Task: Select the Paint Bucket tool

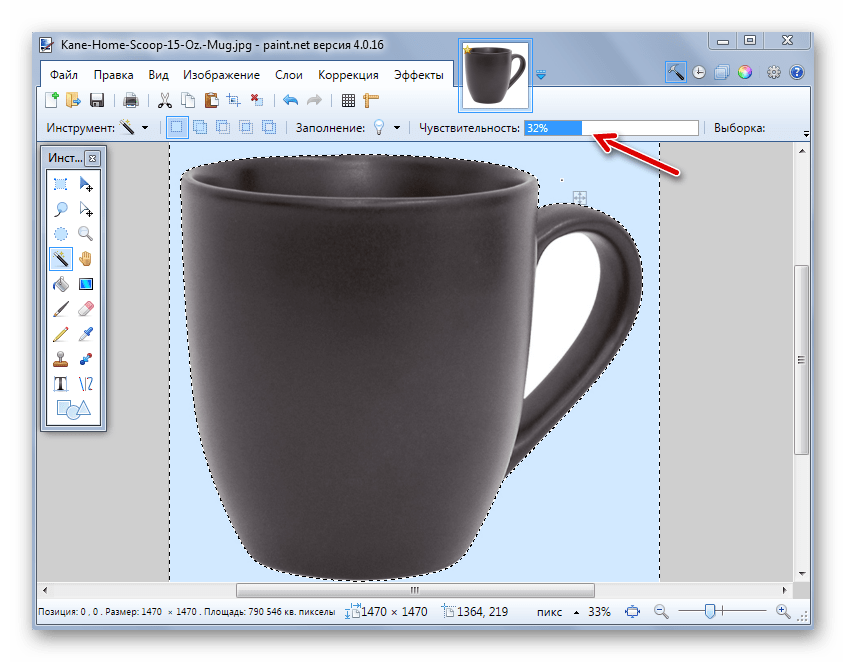Action: (x=61, y=285)
